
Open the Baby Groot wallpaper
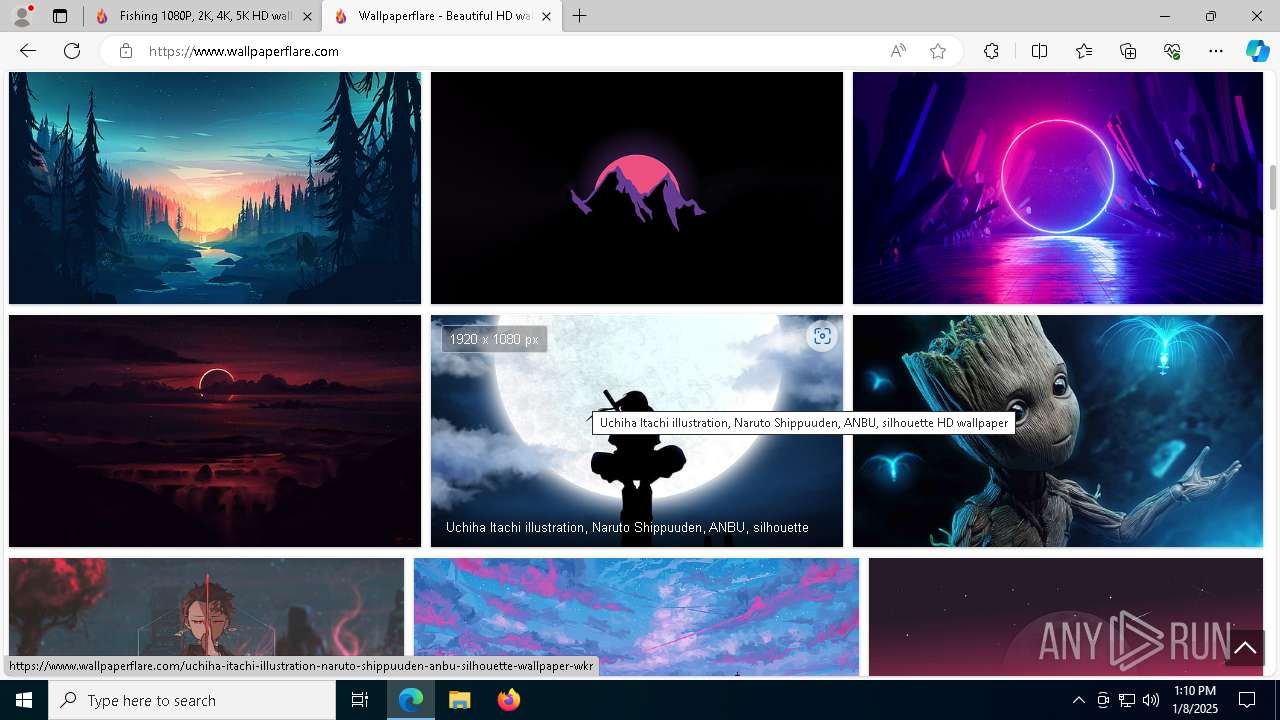tap(1058, 431)
